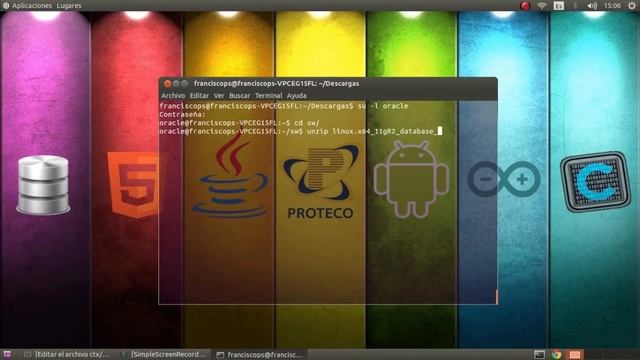Click the show desktop icon in bottom panel
Screen dimensions: 640x360
[x=7, y=354]
